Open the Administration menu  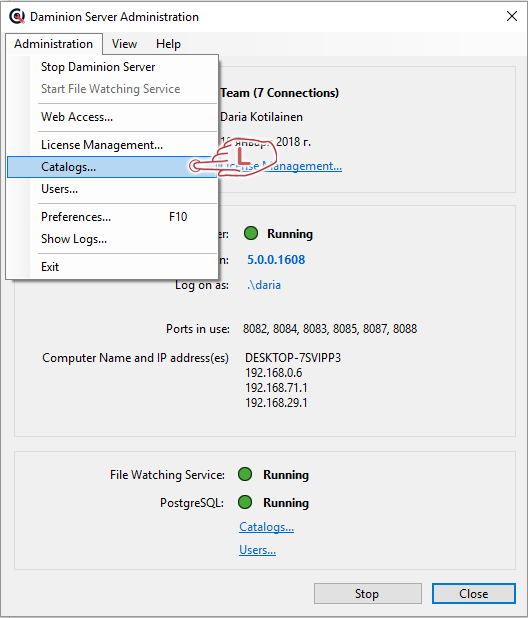click(x=54, y=44)
